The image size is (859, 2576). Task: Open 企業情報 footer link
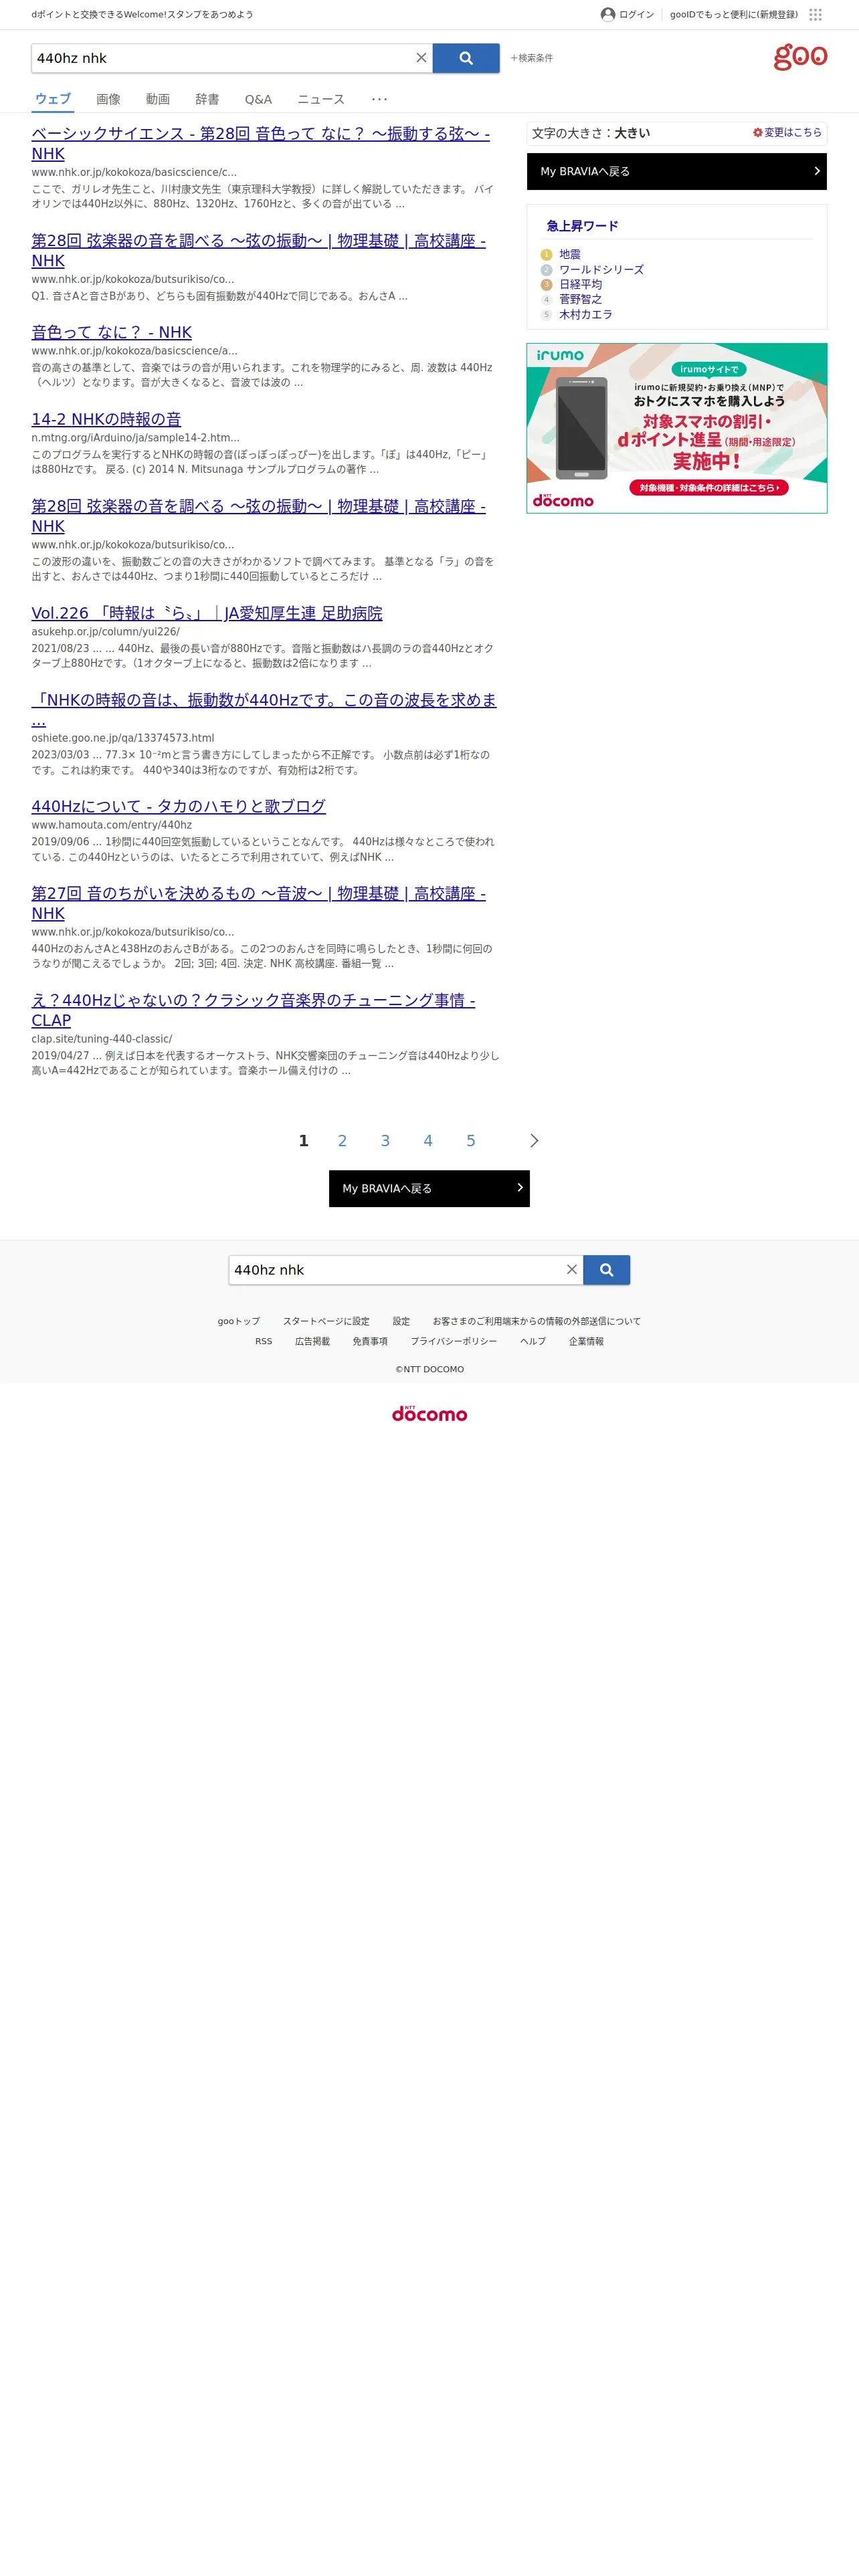coord(586,1341)
